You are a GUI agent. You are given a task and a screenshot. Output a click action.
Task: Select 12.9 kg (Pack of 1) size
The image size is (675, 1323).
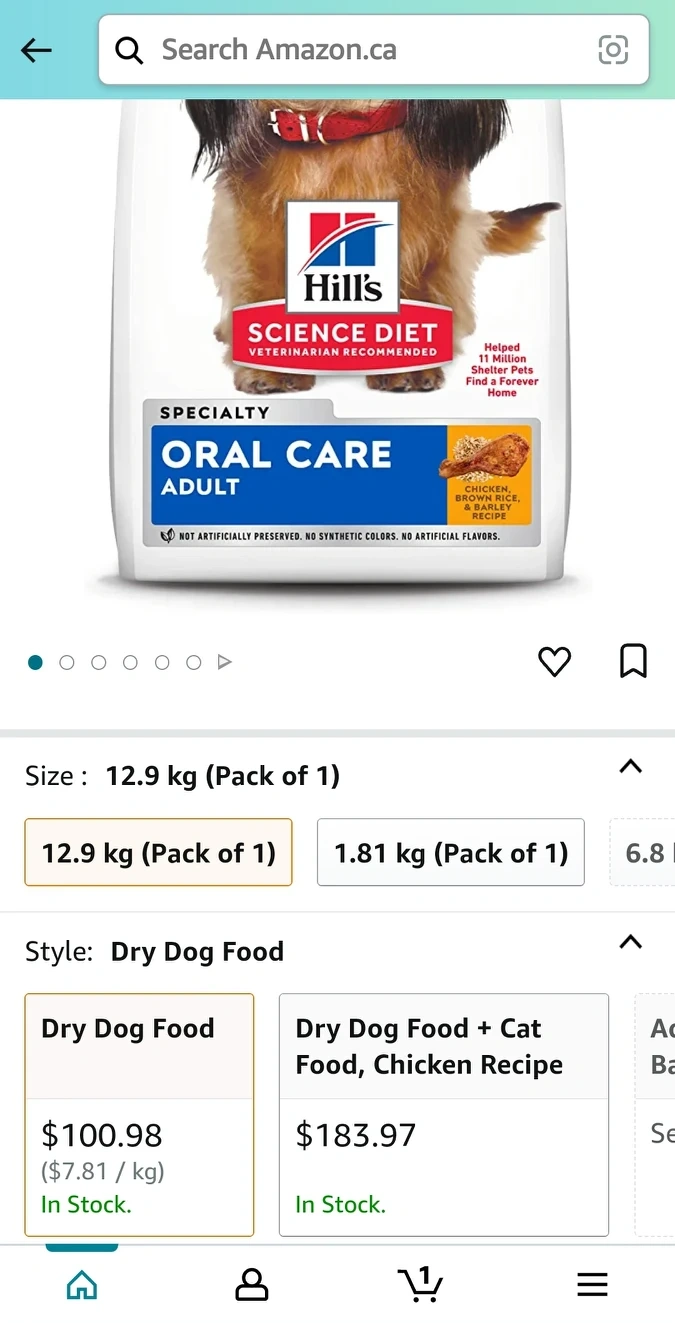tap(158, 853)
